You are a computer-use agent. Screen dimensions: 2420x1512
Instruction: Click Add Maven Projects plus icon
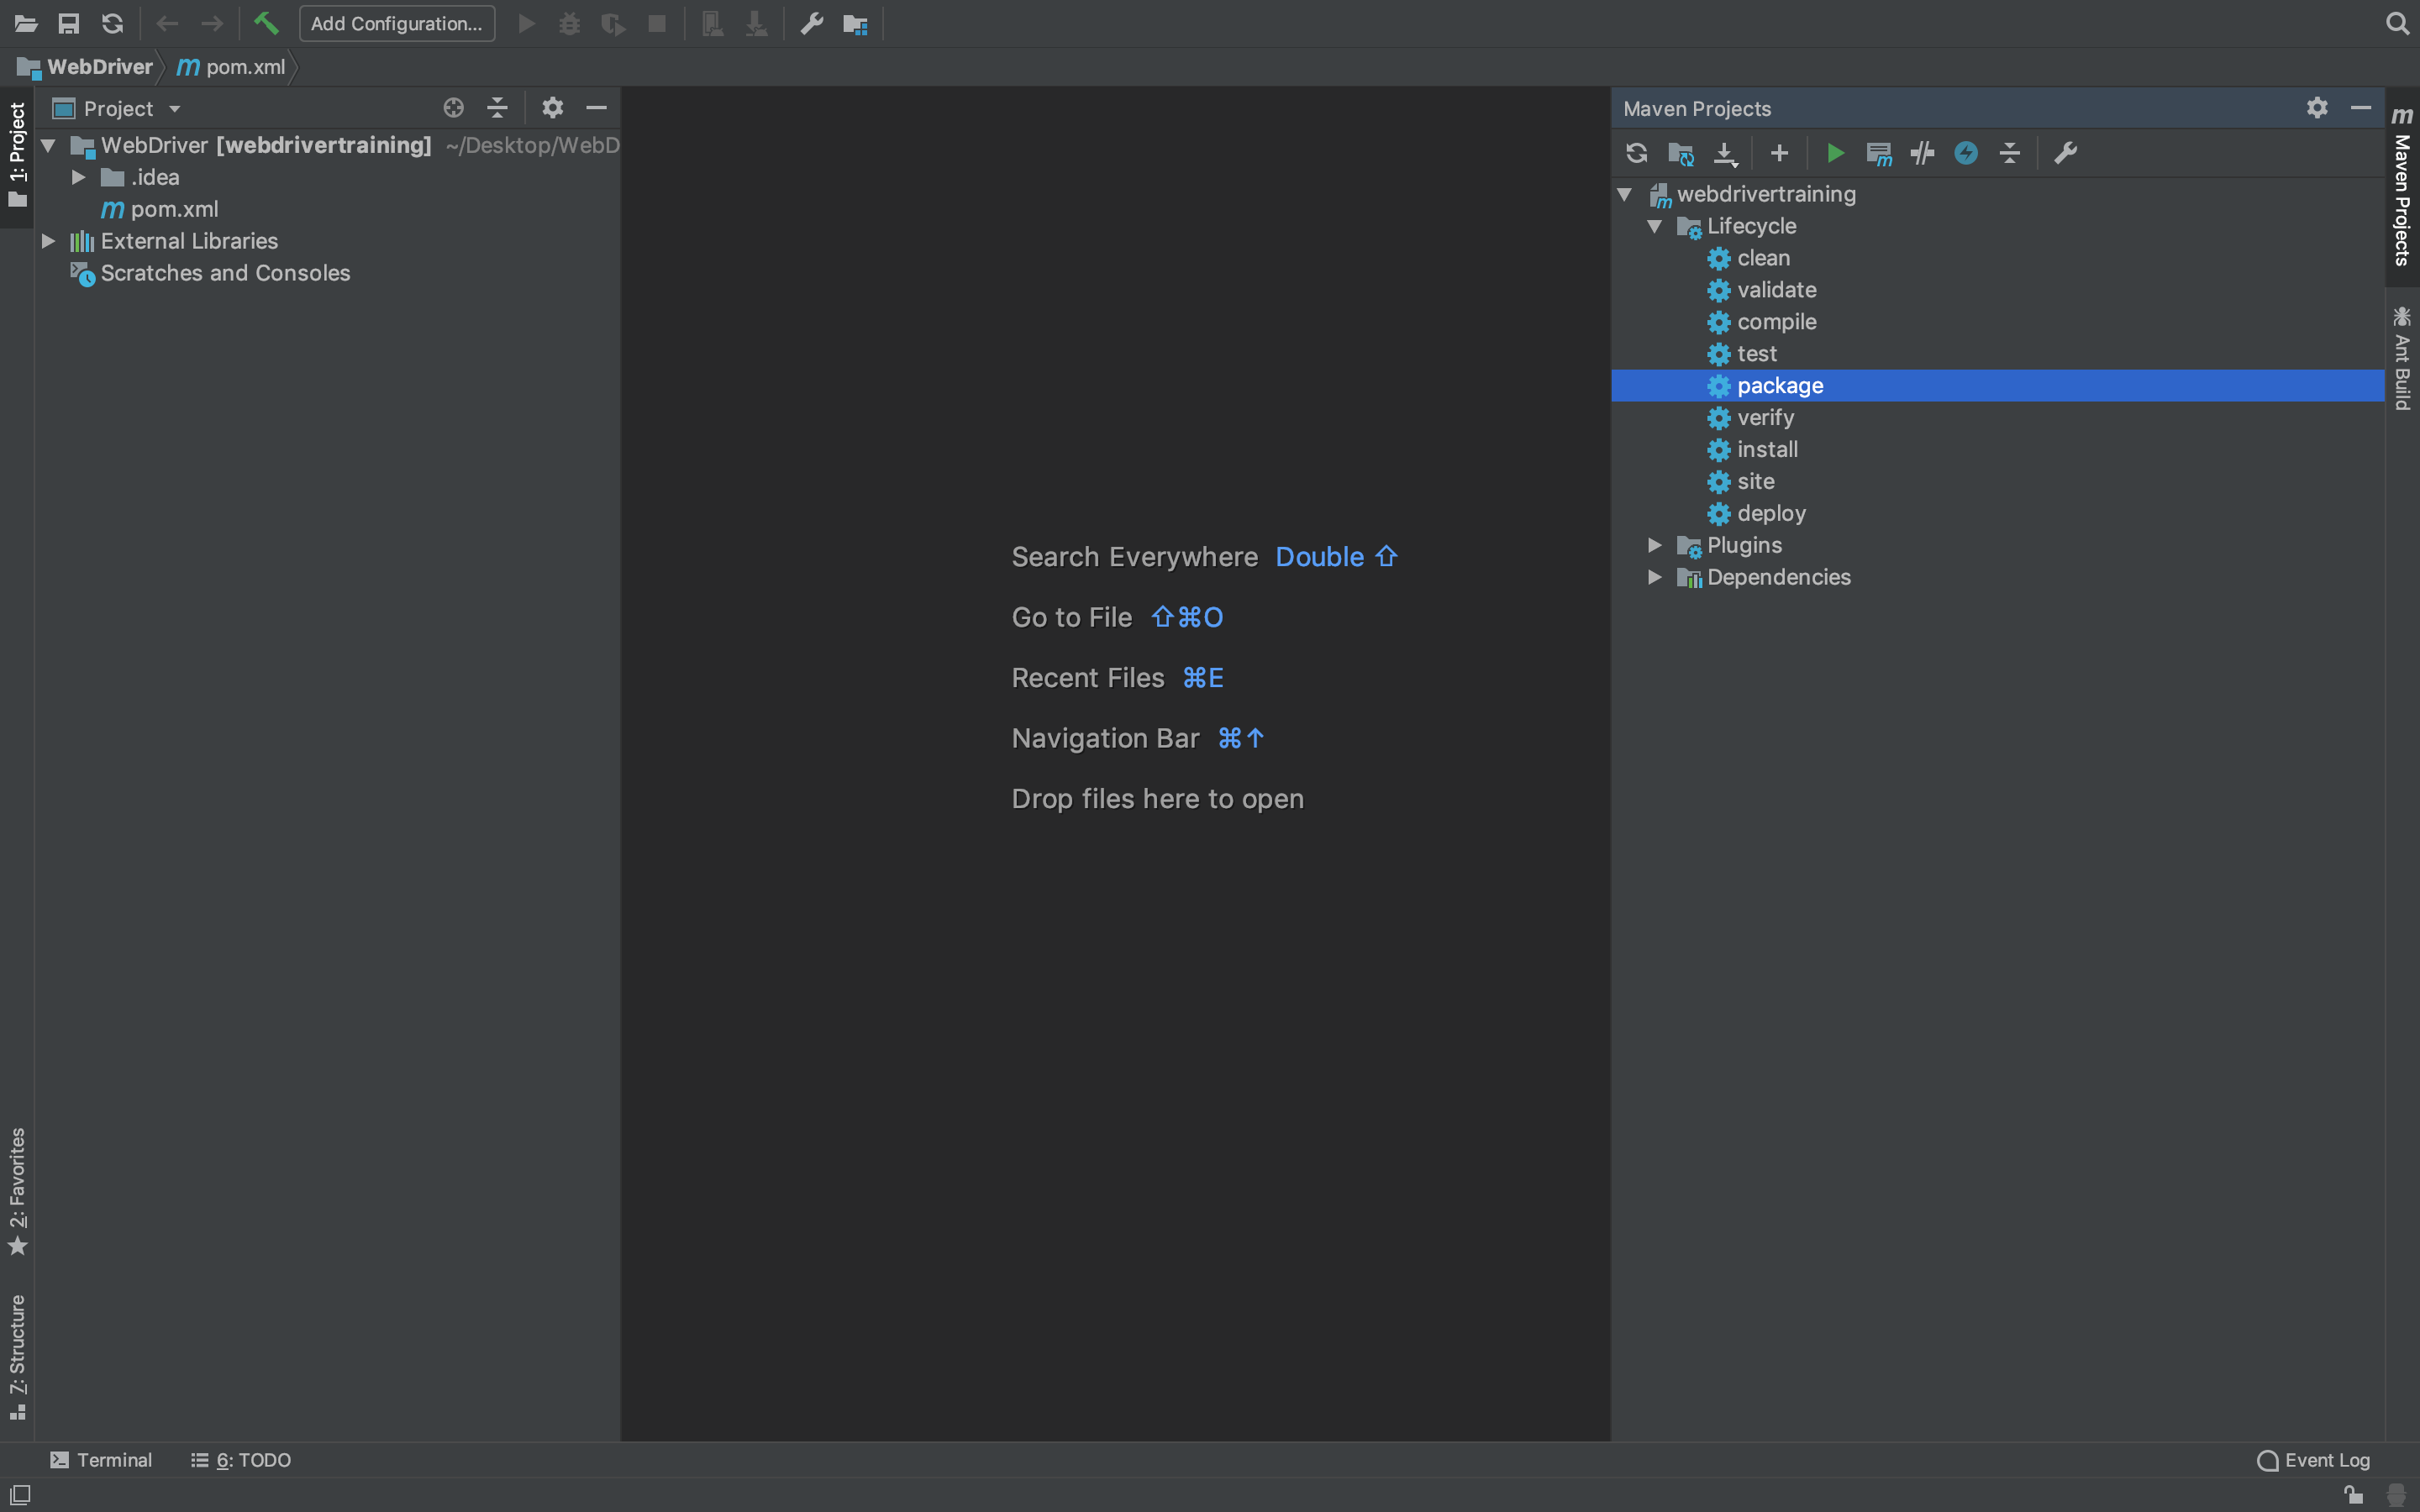point(1779,153)
